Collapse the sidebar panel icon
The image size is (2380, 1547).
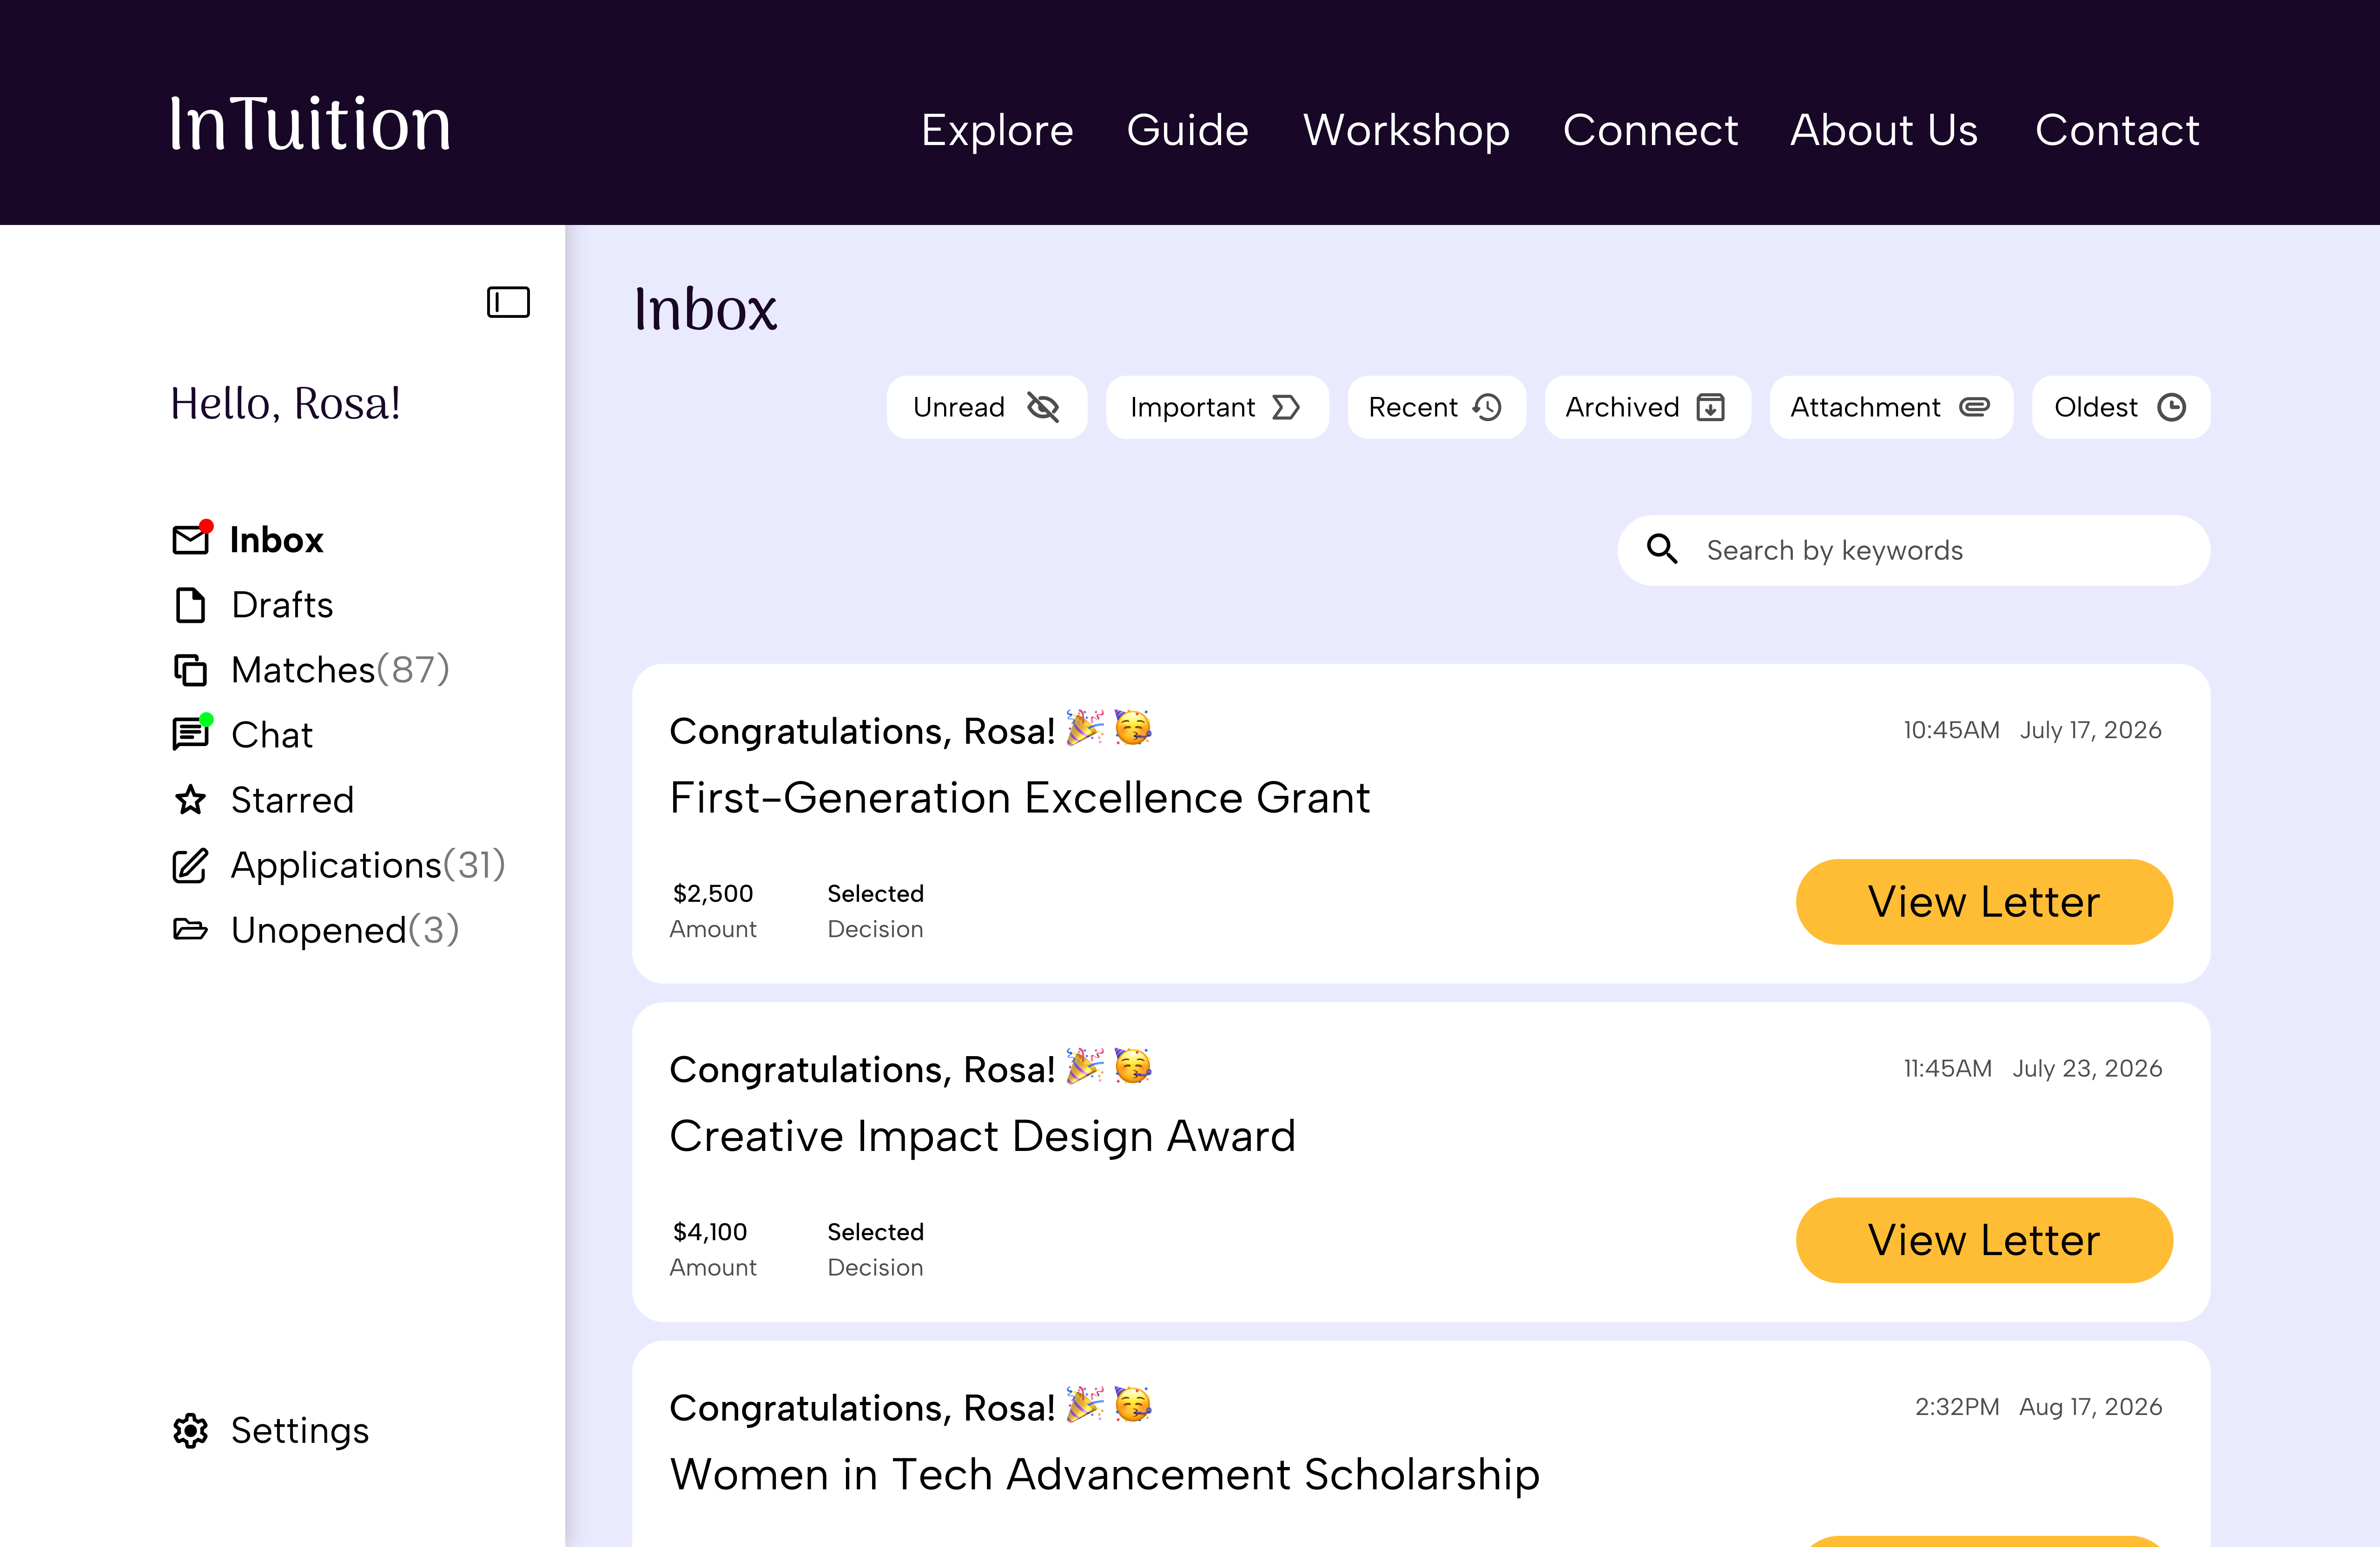[x=508, y=302]
